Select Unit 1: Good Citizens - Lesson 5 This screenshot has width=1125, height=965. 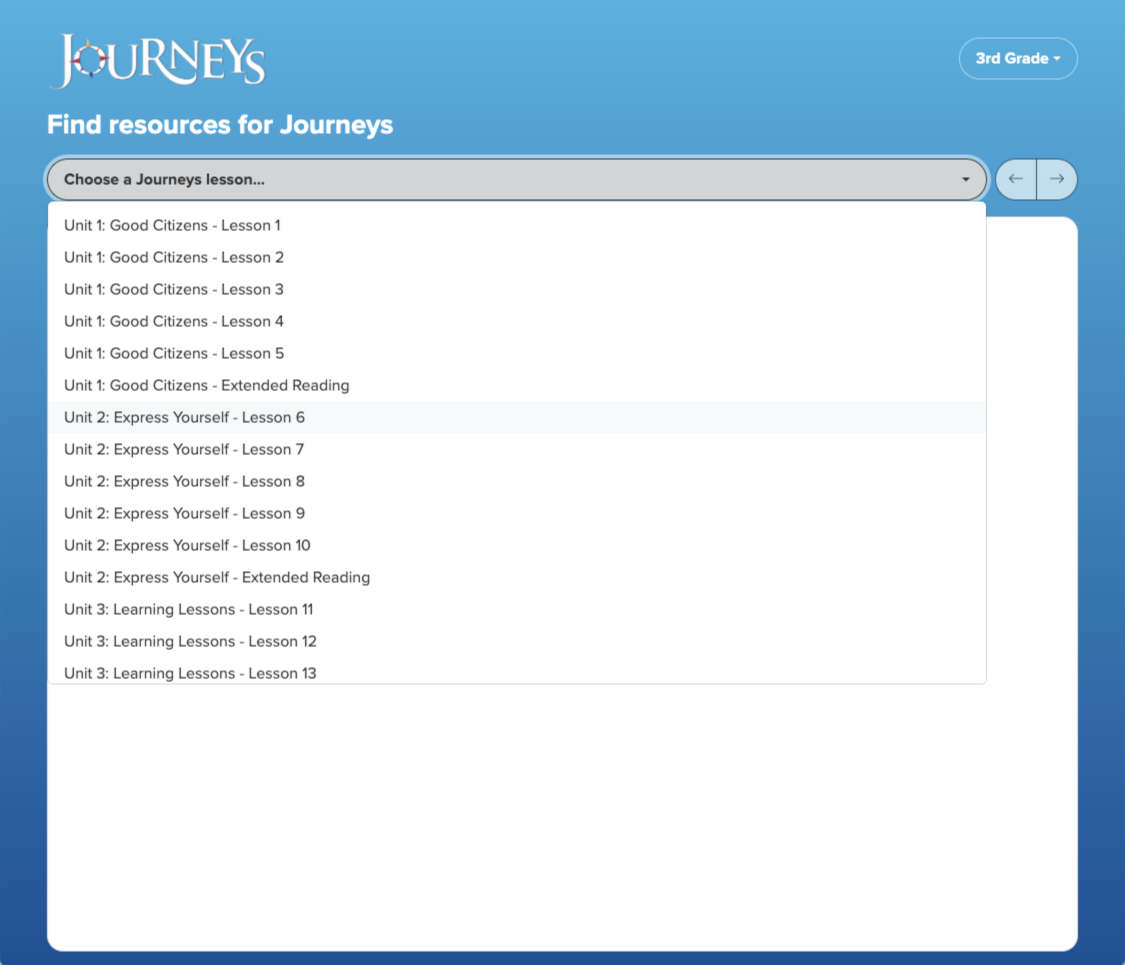(517, 354)
